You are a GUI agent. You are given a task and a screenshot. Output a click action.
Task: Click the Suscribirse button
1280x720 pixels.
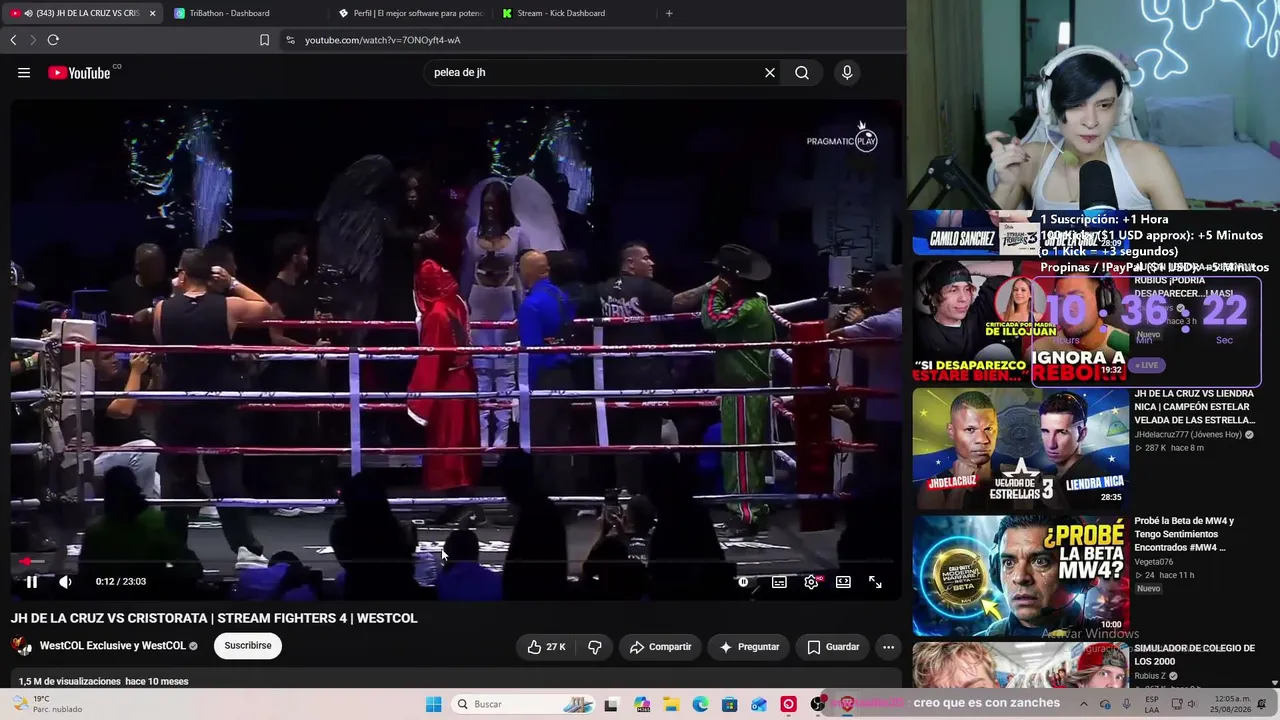pos(248,646)
